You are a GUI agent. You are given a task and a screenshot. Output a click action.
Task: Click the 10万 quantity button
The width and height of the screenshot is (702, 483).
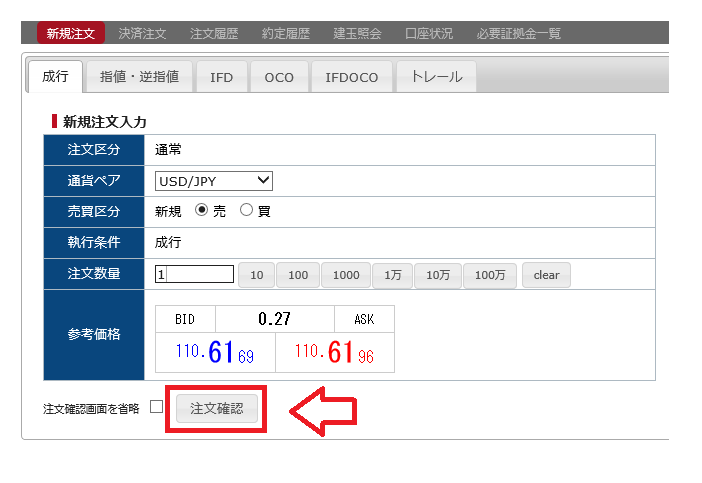[437, 275]
